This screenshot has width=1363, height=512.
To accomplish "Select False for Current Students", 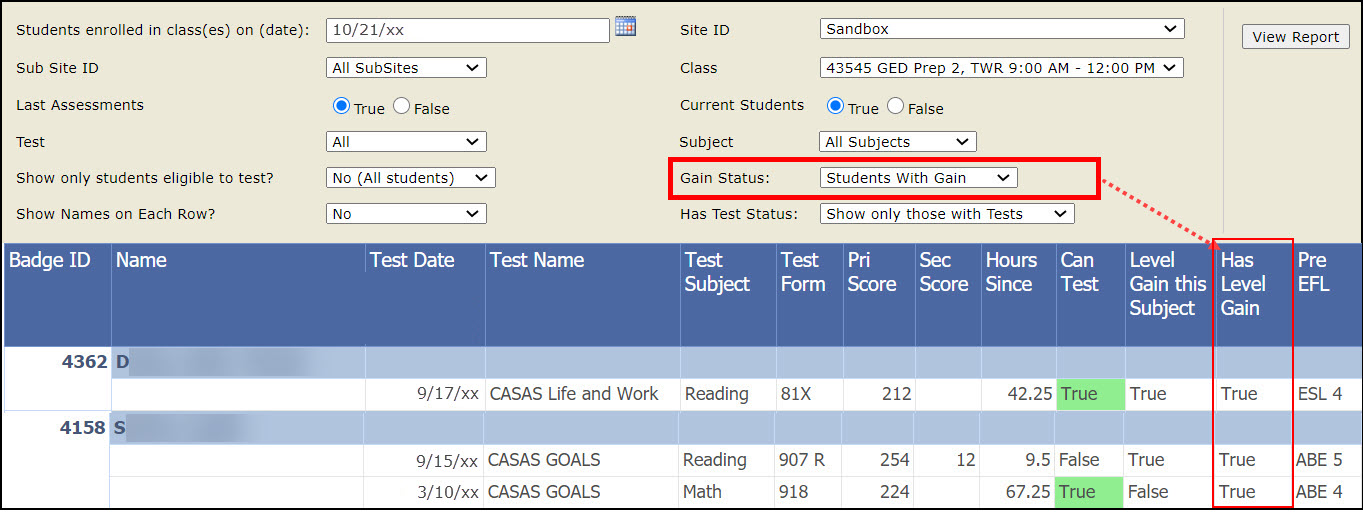I will (x=895, y=106).
